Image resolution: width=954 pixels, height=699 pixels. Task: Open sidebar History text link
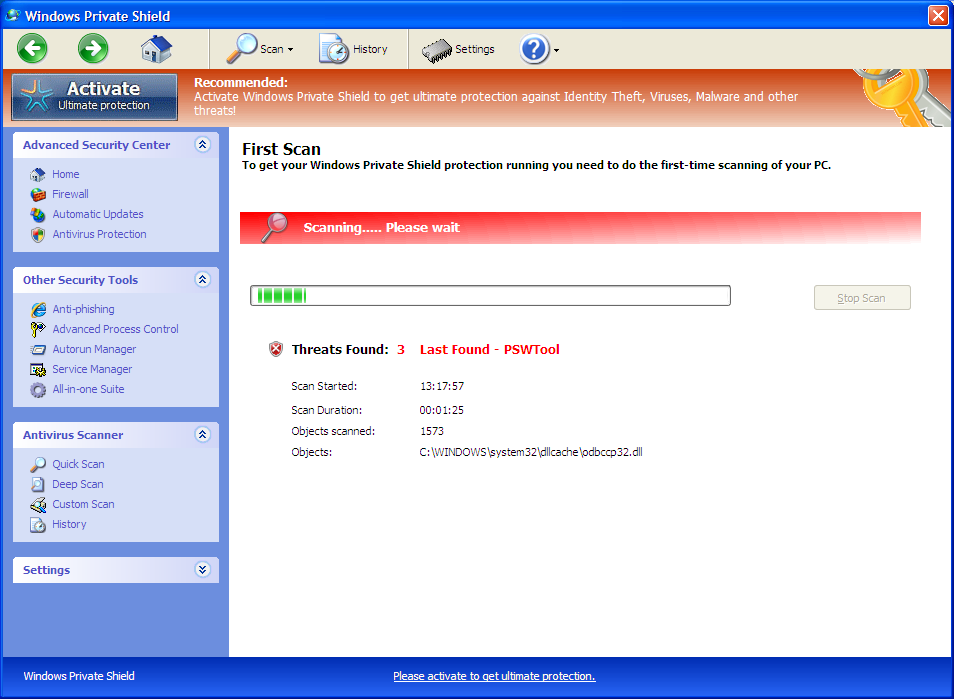(69, 524)
